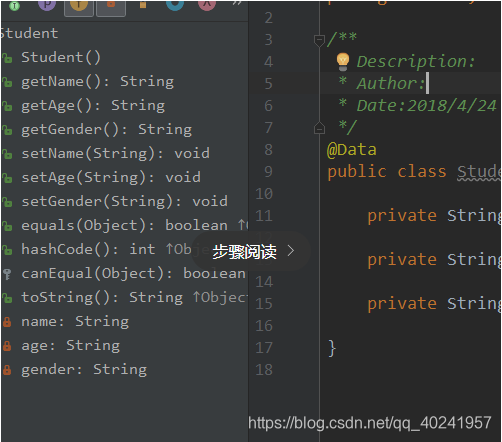502x442 pixels.
Task: Select equals(Object): boolean entry
Action: pos(125,226)
